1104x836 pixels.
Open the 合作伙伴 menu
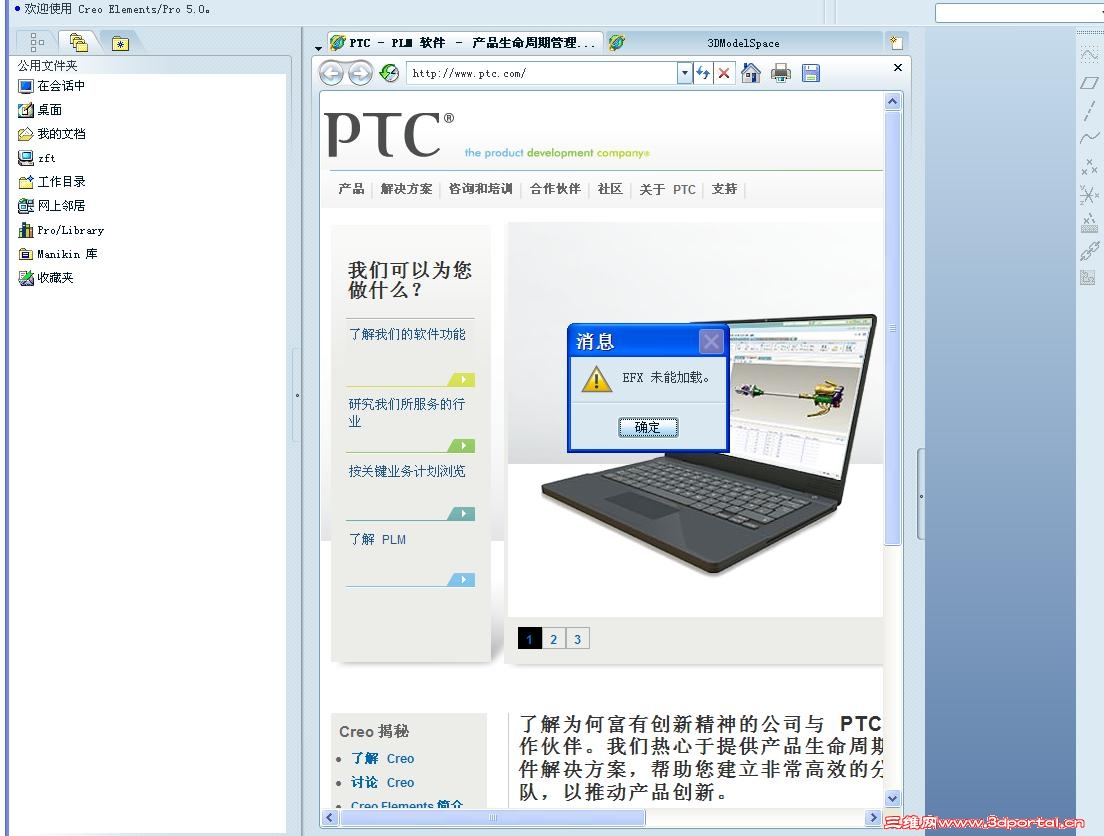[x=555, y=189]
